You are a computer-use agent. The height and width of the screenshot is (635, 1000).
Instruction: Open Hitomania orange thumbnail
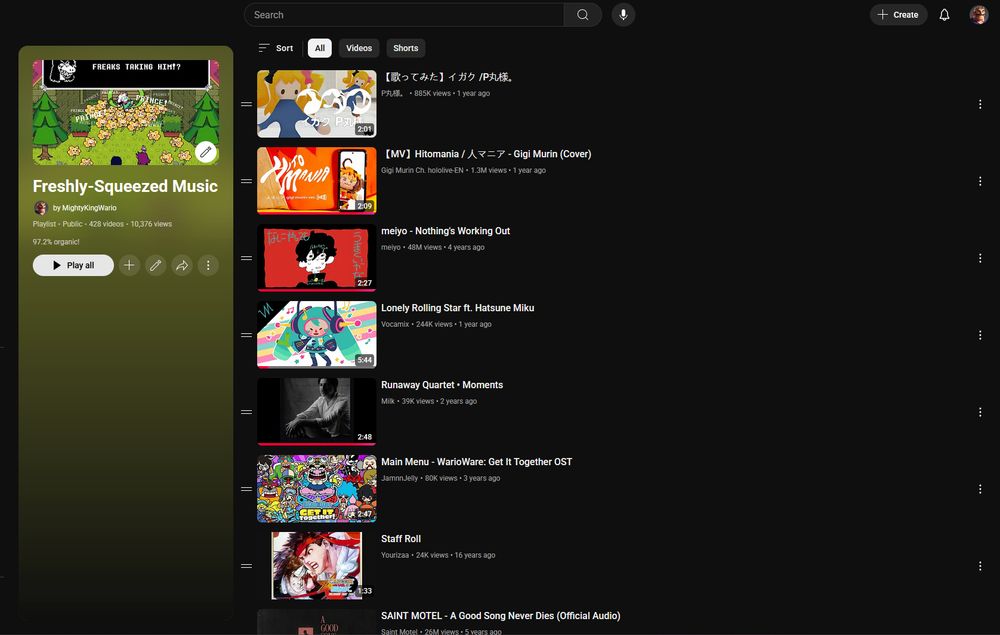[x=316, y=180]
